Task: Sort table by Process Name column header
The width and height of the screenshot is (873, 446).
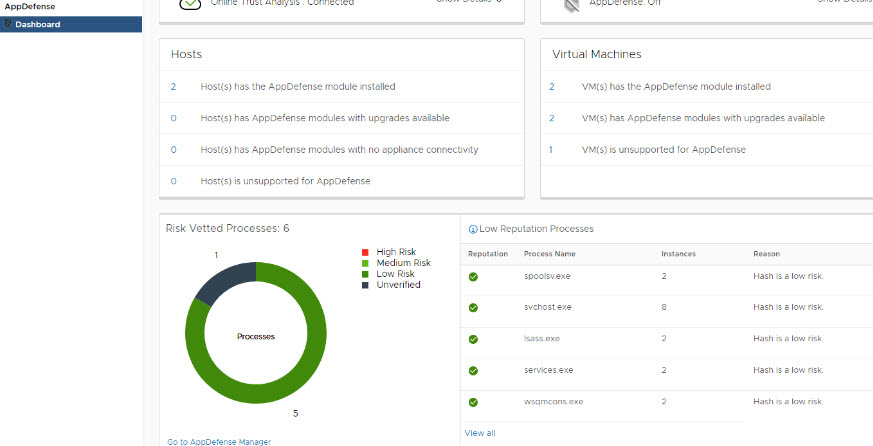Action: pos(550,254)
